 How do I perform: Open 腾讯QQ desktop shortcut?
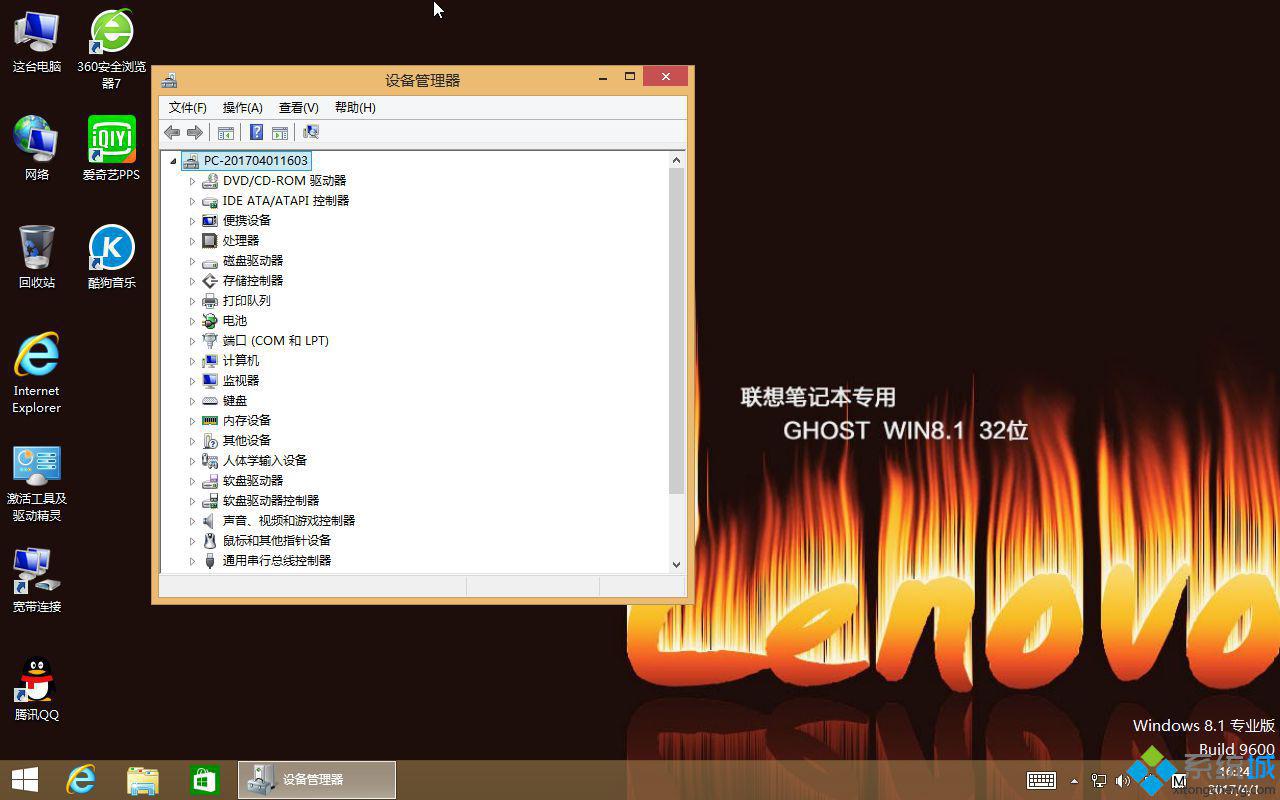(x=37, y=688)
